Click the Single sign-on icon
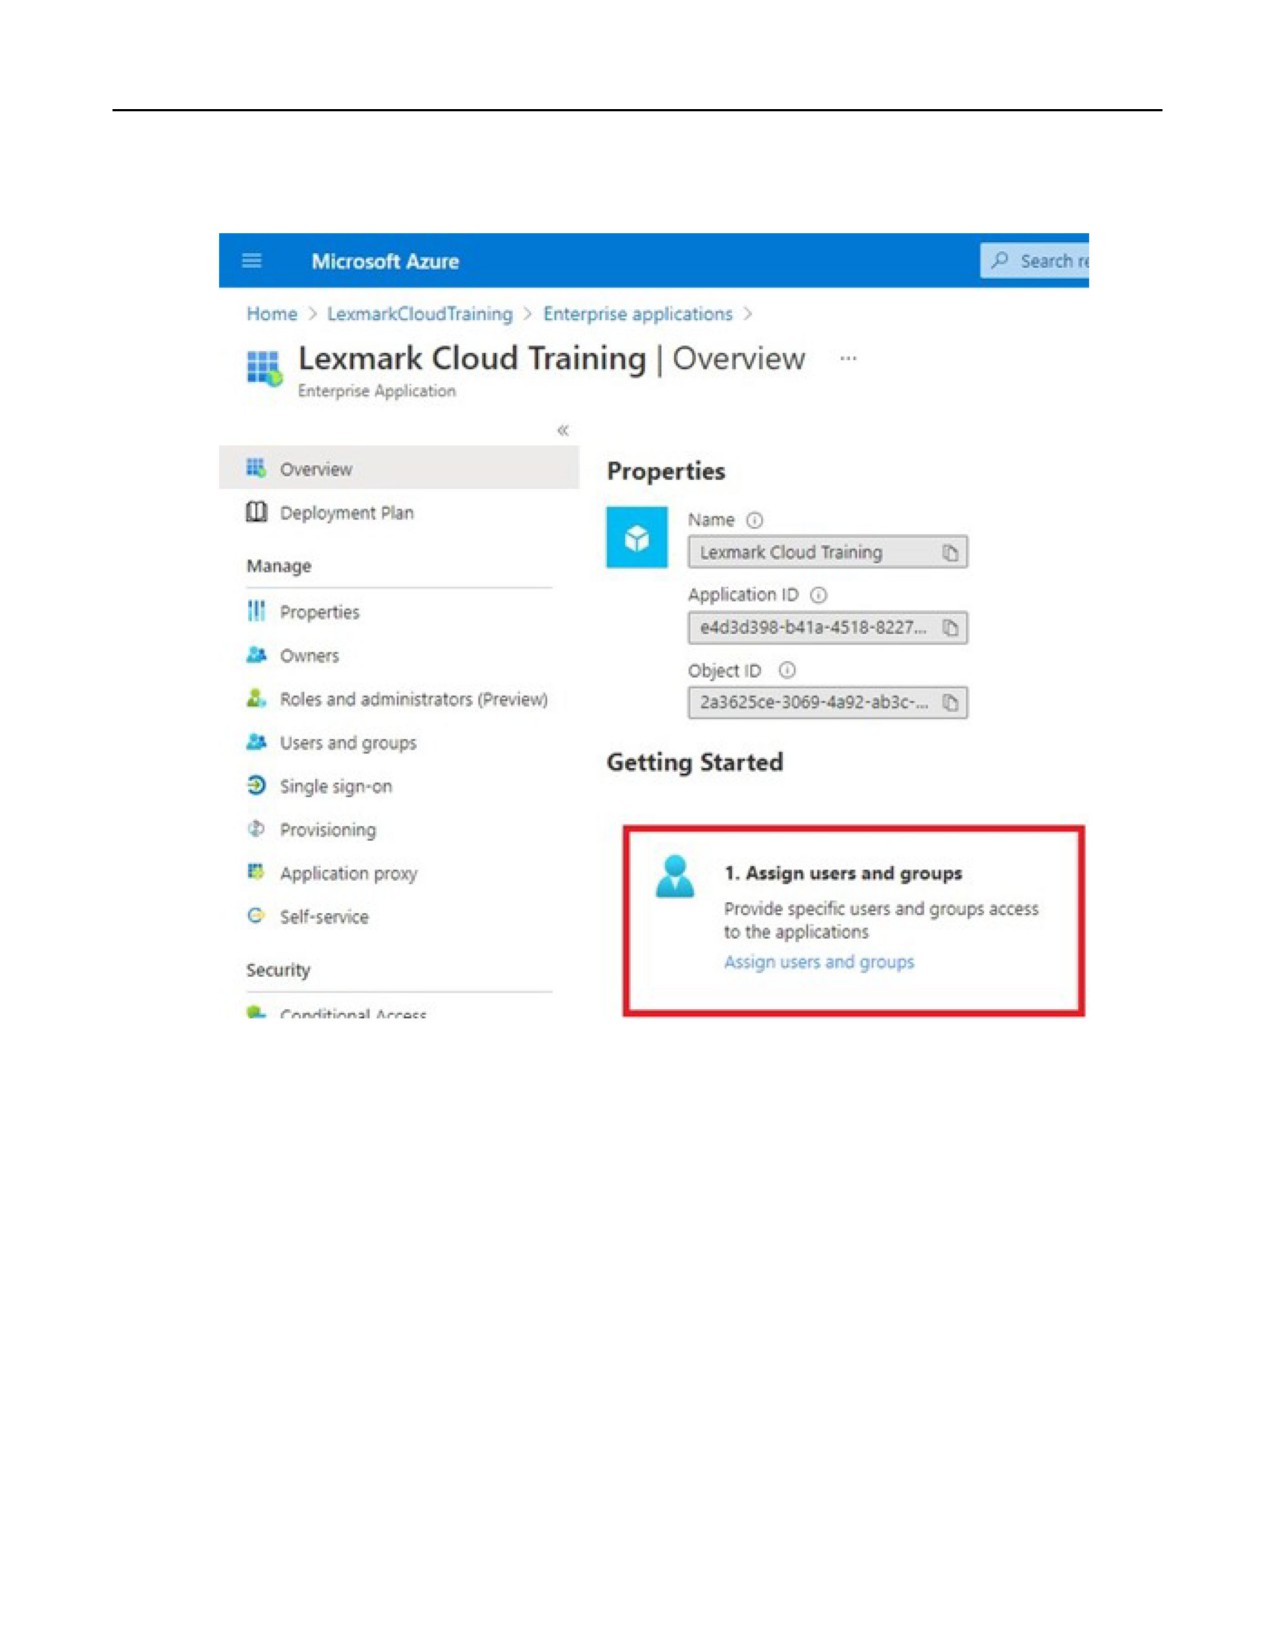The width and height of the screenshot is (1275, 1650). (x=256, y=785)
